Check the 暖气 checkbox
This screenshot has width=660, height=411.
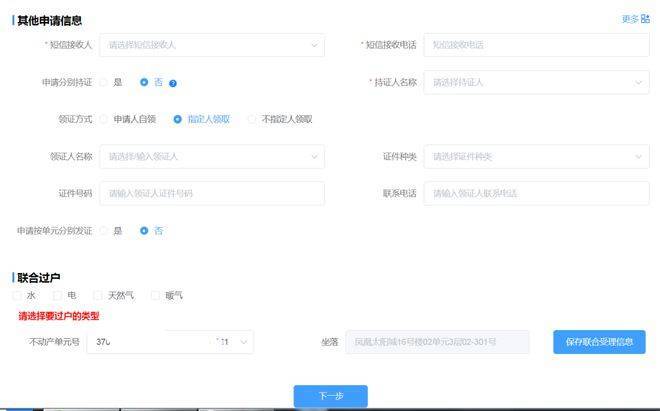pyautogui.click(x=155, y=295)
